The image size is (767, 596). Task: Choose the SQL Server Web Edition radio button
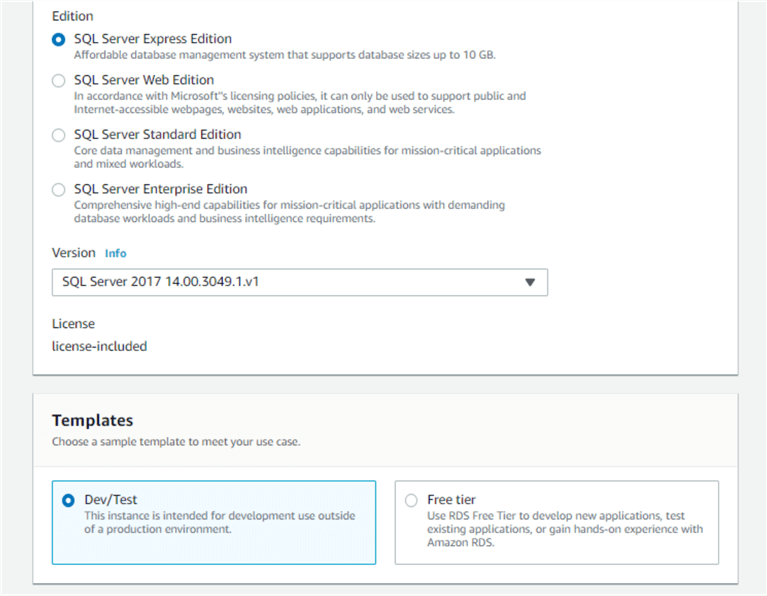[59, 80]
